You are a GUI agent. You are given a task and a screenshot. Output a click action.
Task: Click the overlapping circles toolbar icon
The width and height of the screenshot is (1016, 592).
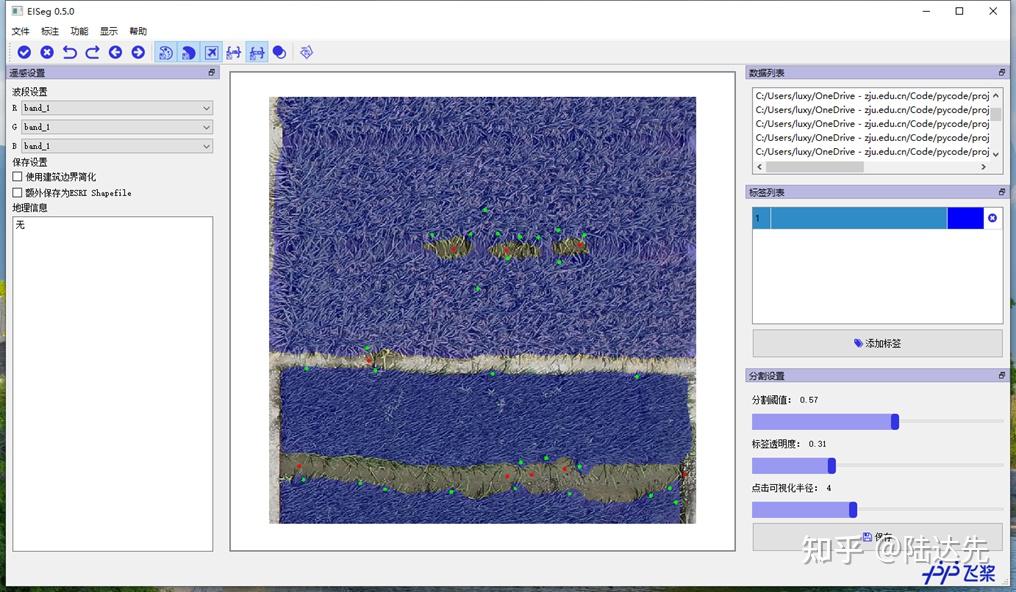tap(279, 52)
